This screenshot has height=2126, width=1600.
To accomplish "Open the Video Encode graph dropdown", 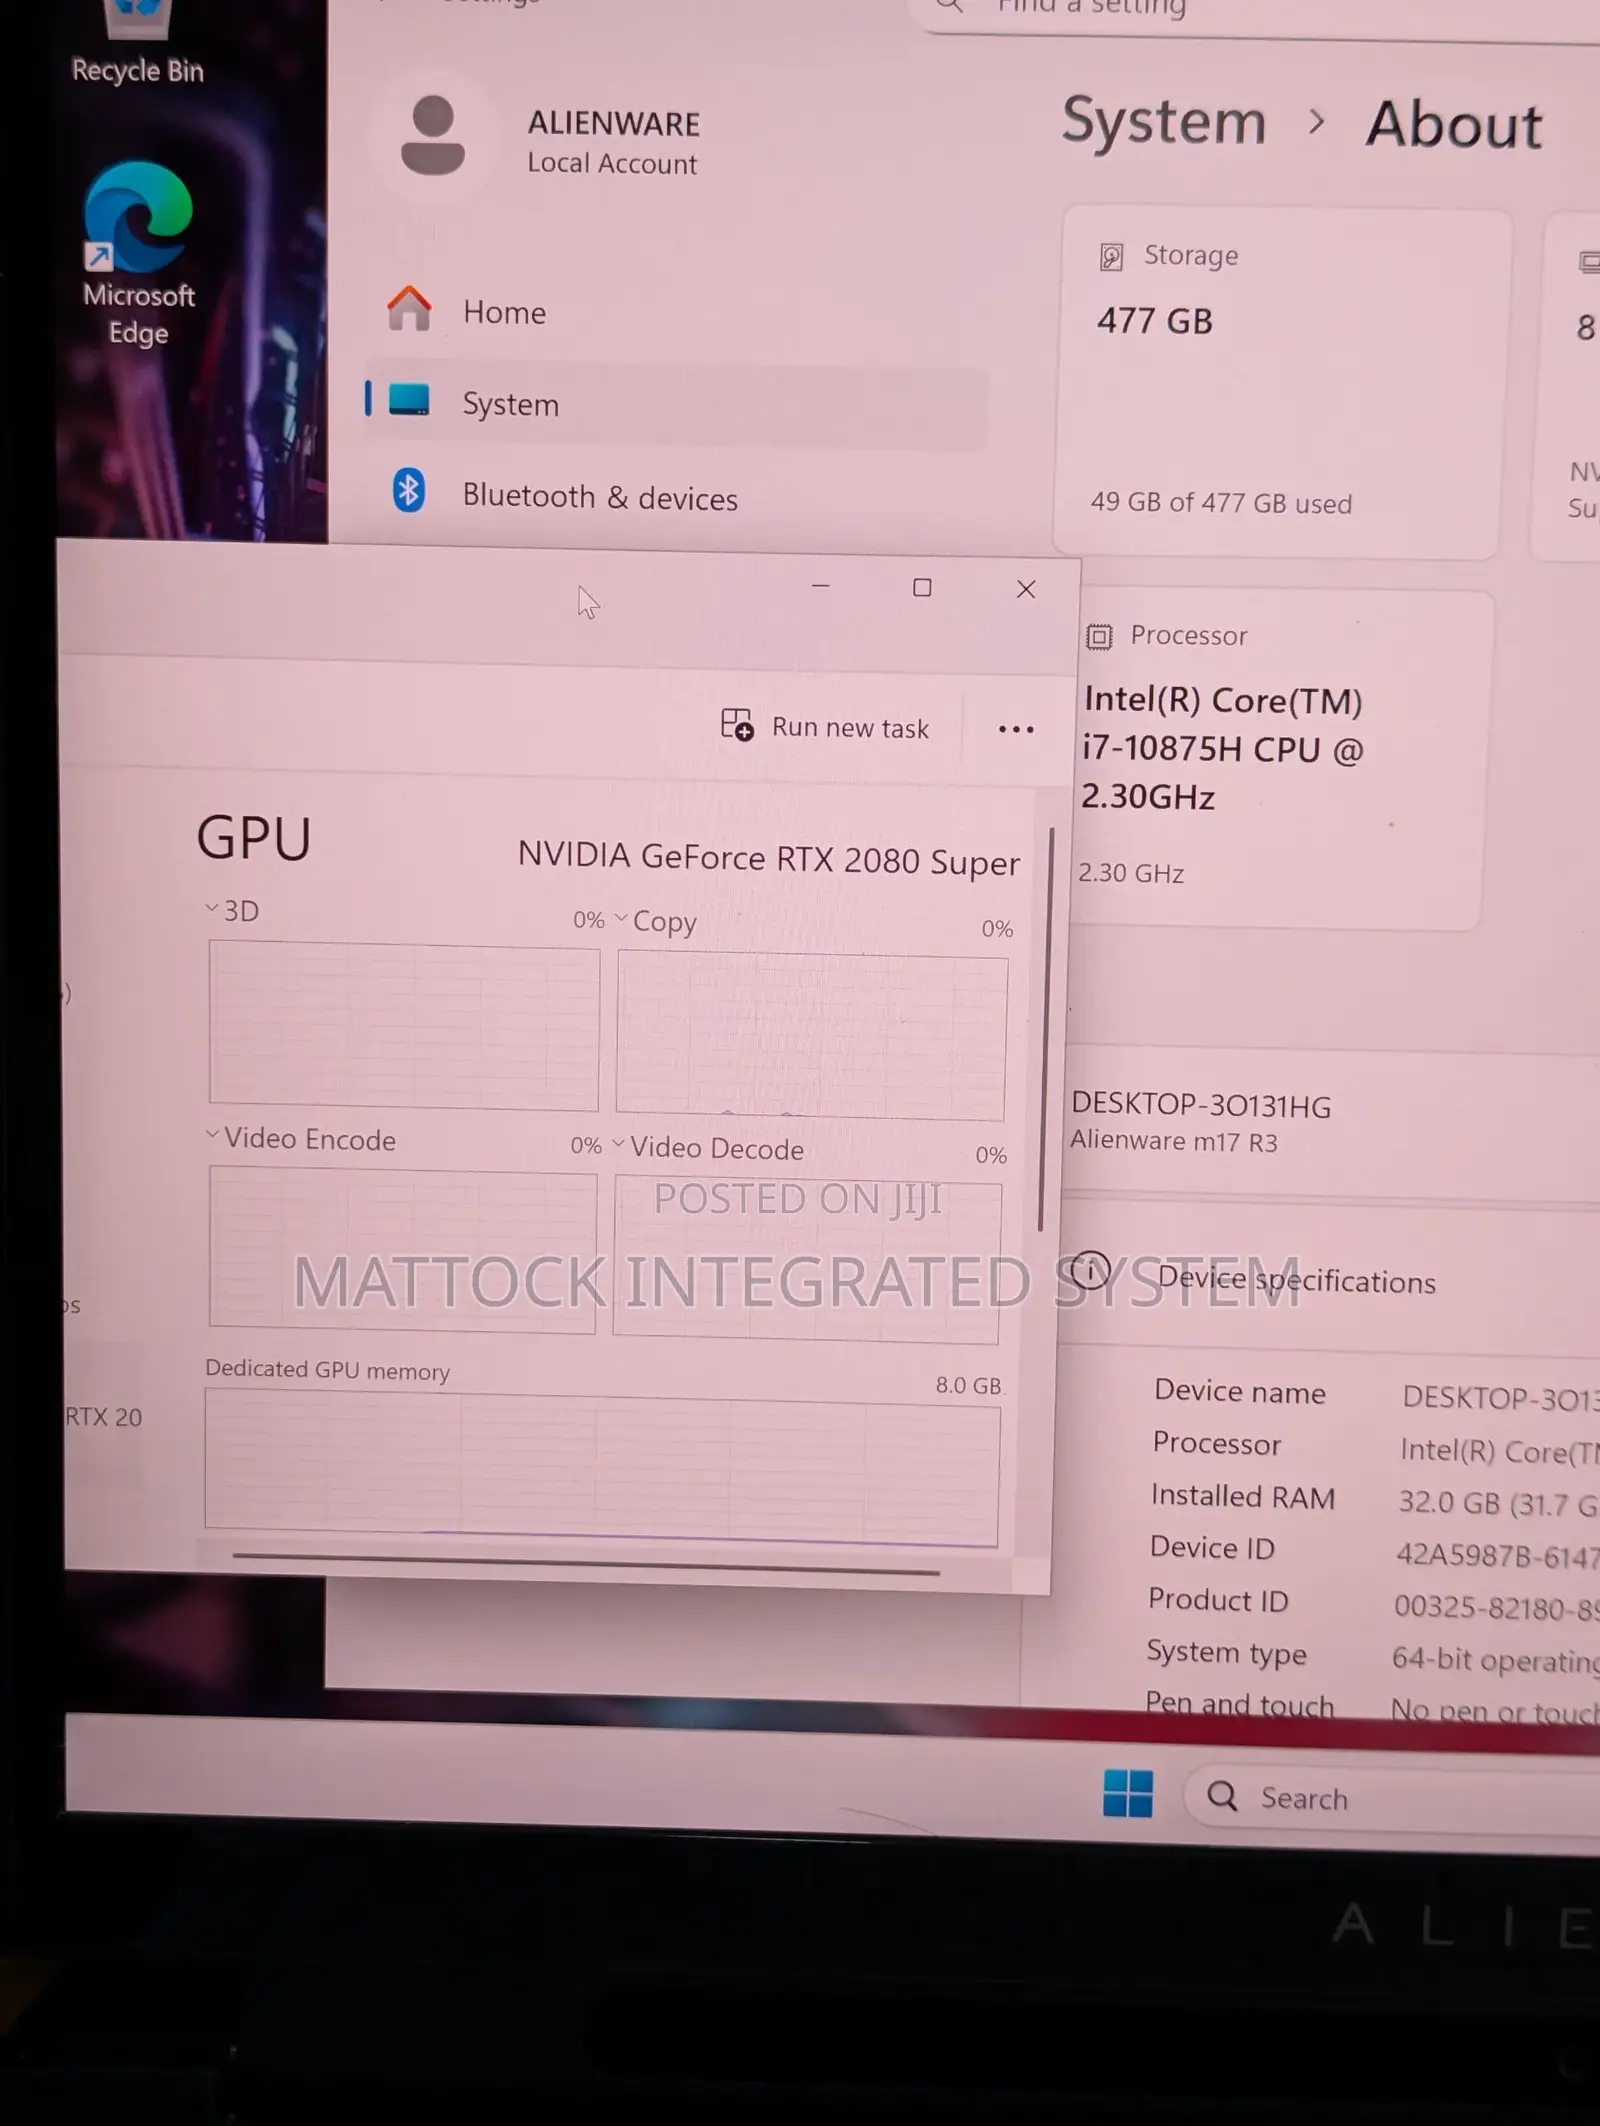I will (x=212, y=1134).
